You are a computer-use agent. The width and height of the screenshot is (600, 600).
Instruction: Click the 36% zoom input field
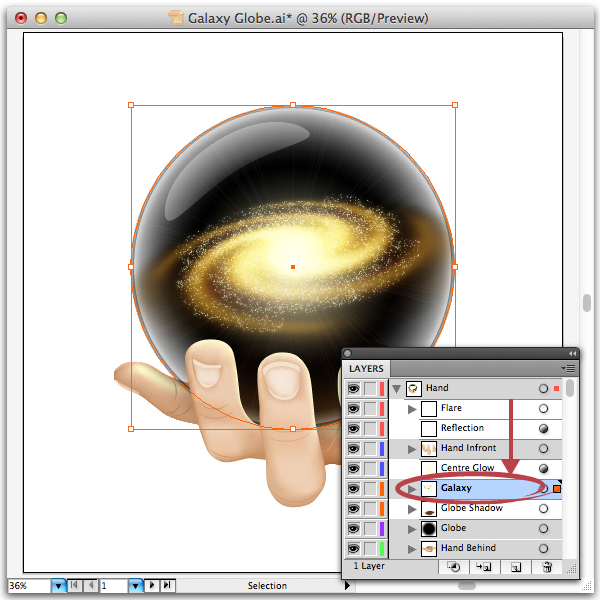tap(29, 585)
